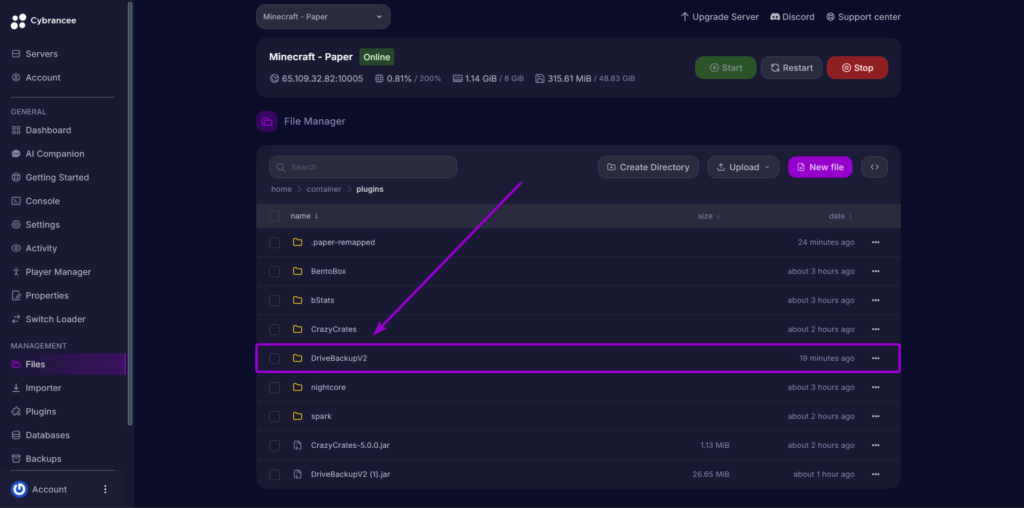The width and height of the screenshot is (1024, 508).
Task: Click the Cybrancee logo icon
Action: pos(18,21)
